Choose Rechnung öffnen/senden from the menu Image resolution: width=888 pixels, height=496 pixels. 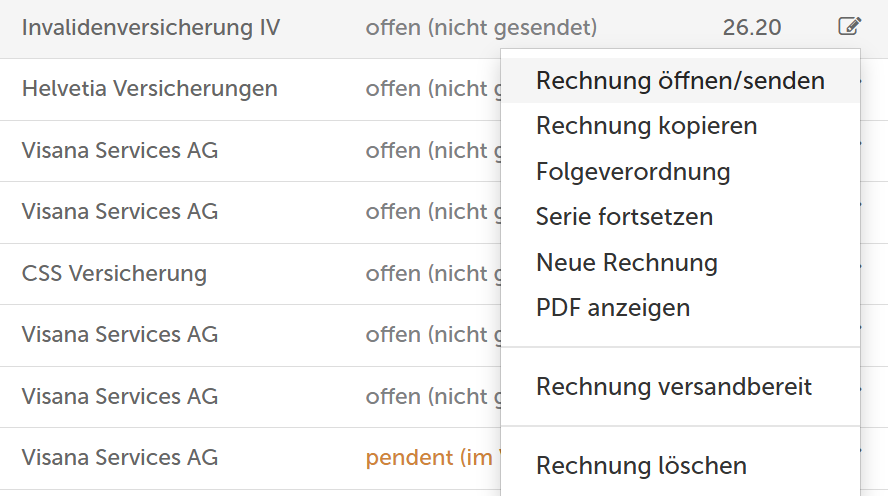pos(680,80)
